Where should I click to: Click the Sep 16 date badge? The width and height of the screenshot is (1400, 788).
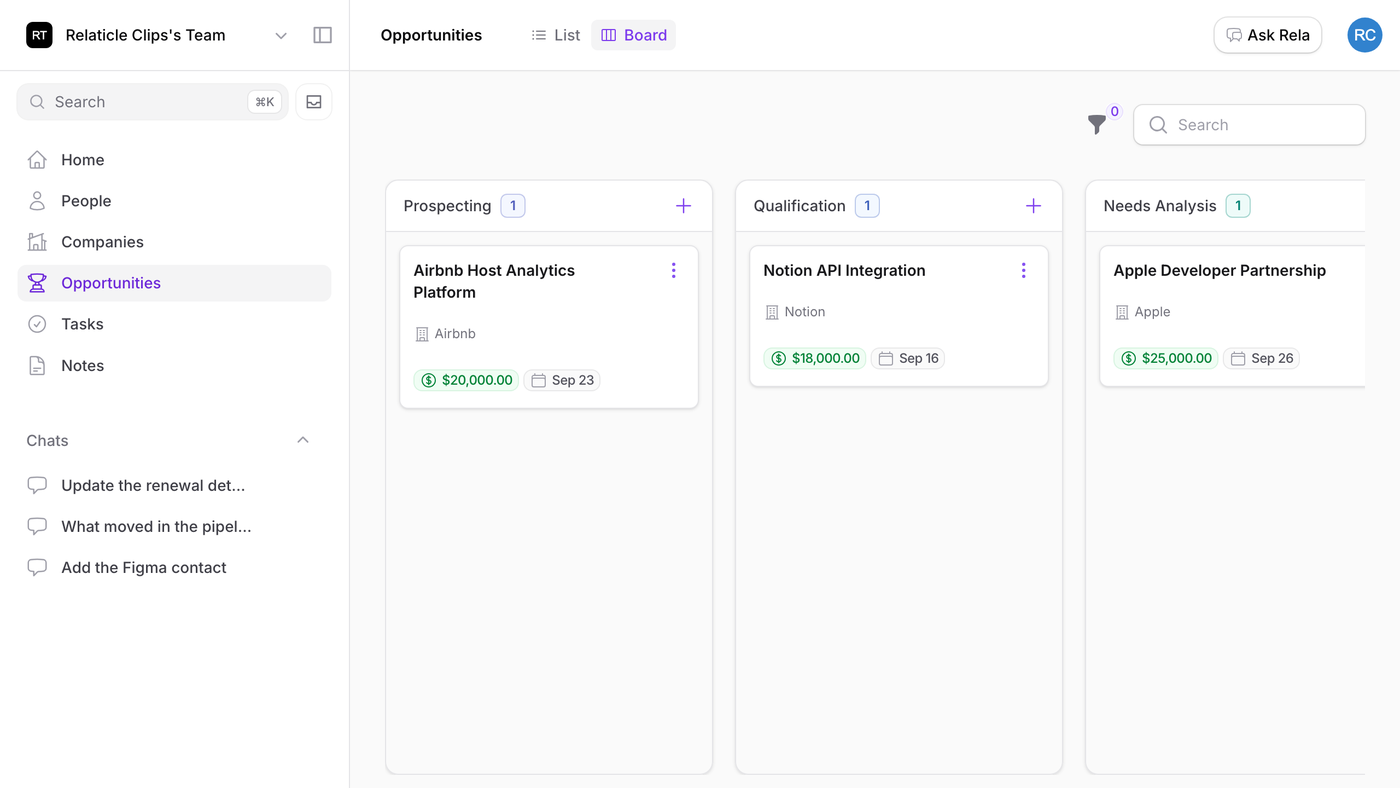908,358
